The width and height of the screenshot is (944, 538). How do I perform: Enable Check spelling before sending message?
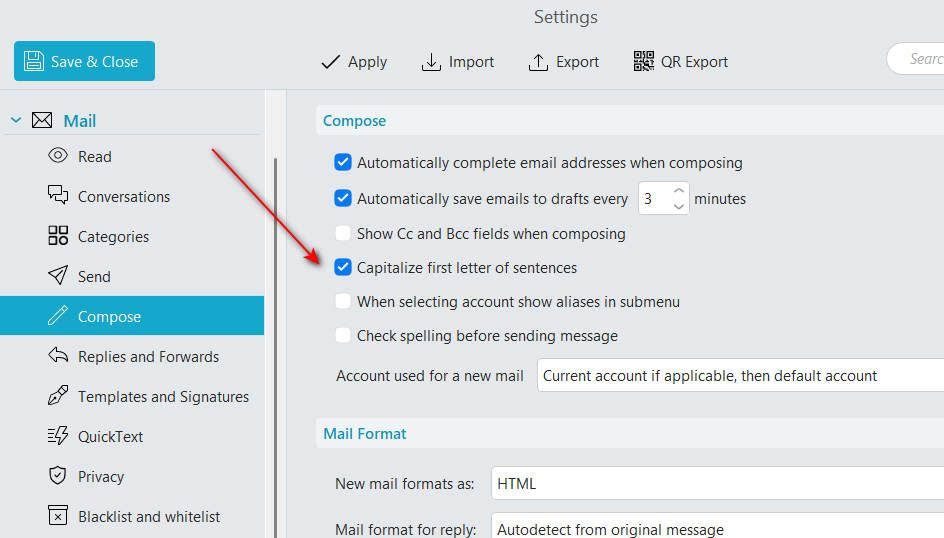coord(343,336)
